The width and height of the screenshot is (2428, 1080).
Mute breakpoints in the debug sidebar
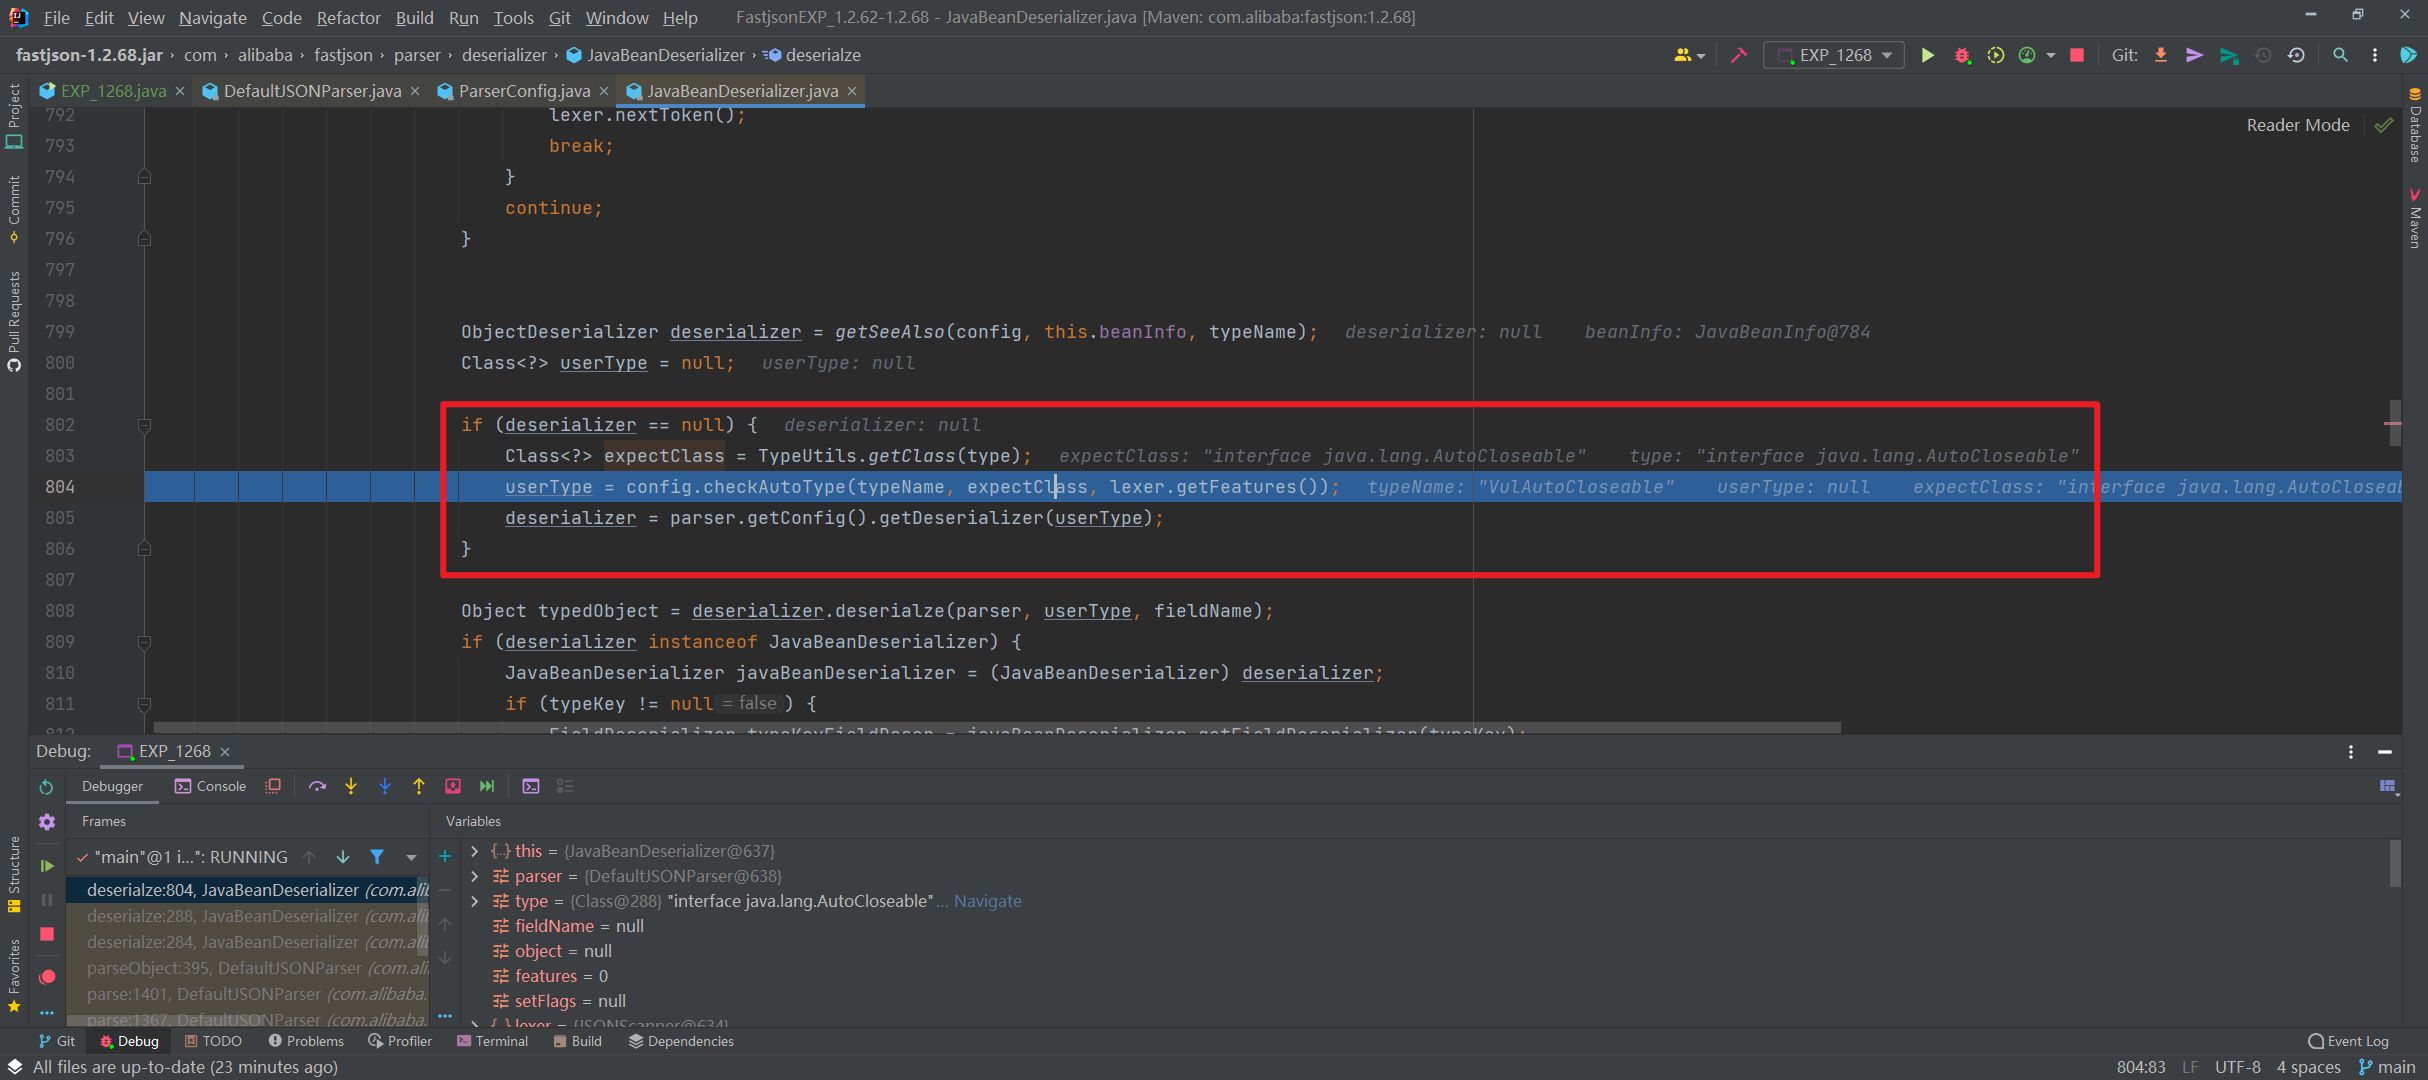point(46,977)
